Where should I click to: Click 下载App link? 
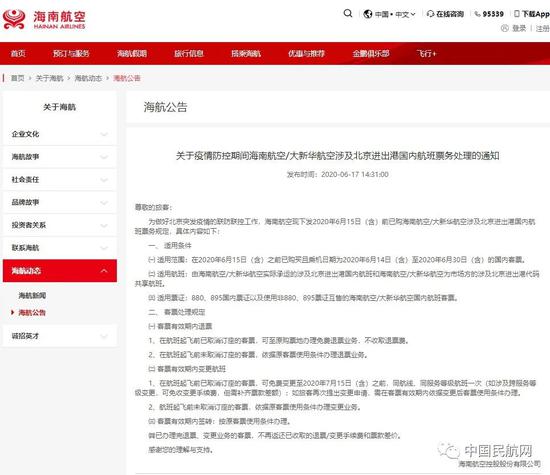536,14
